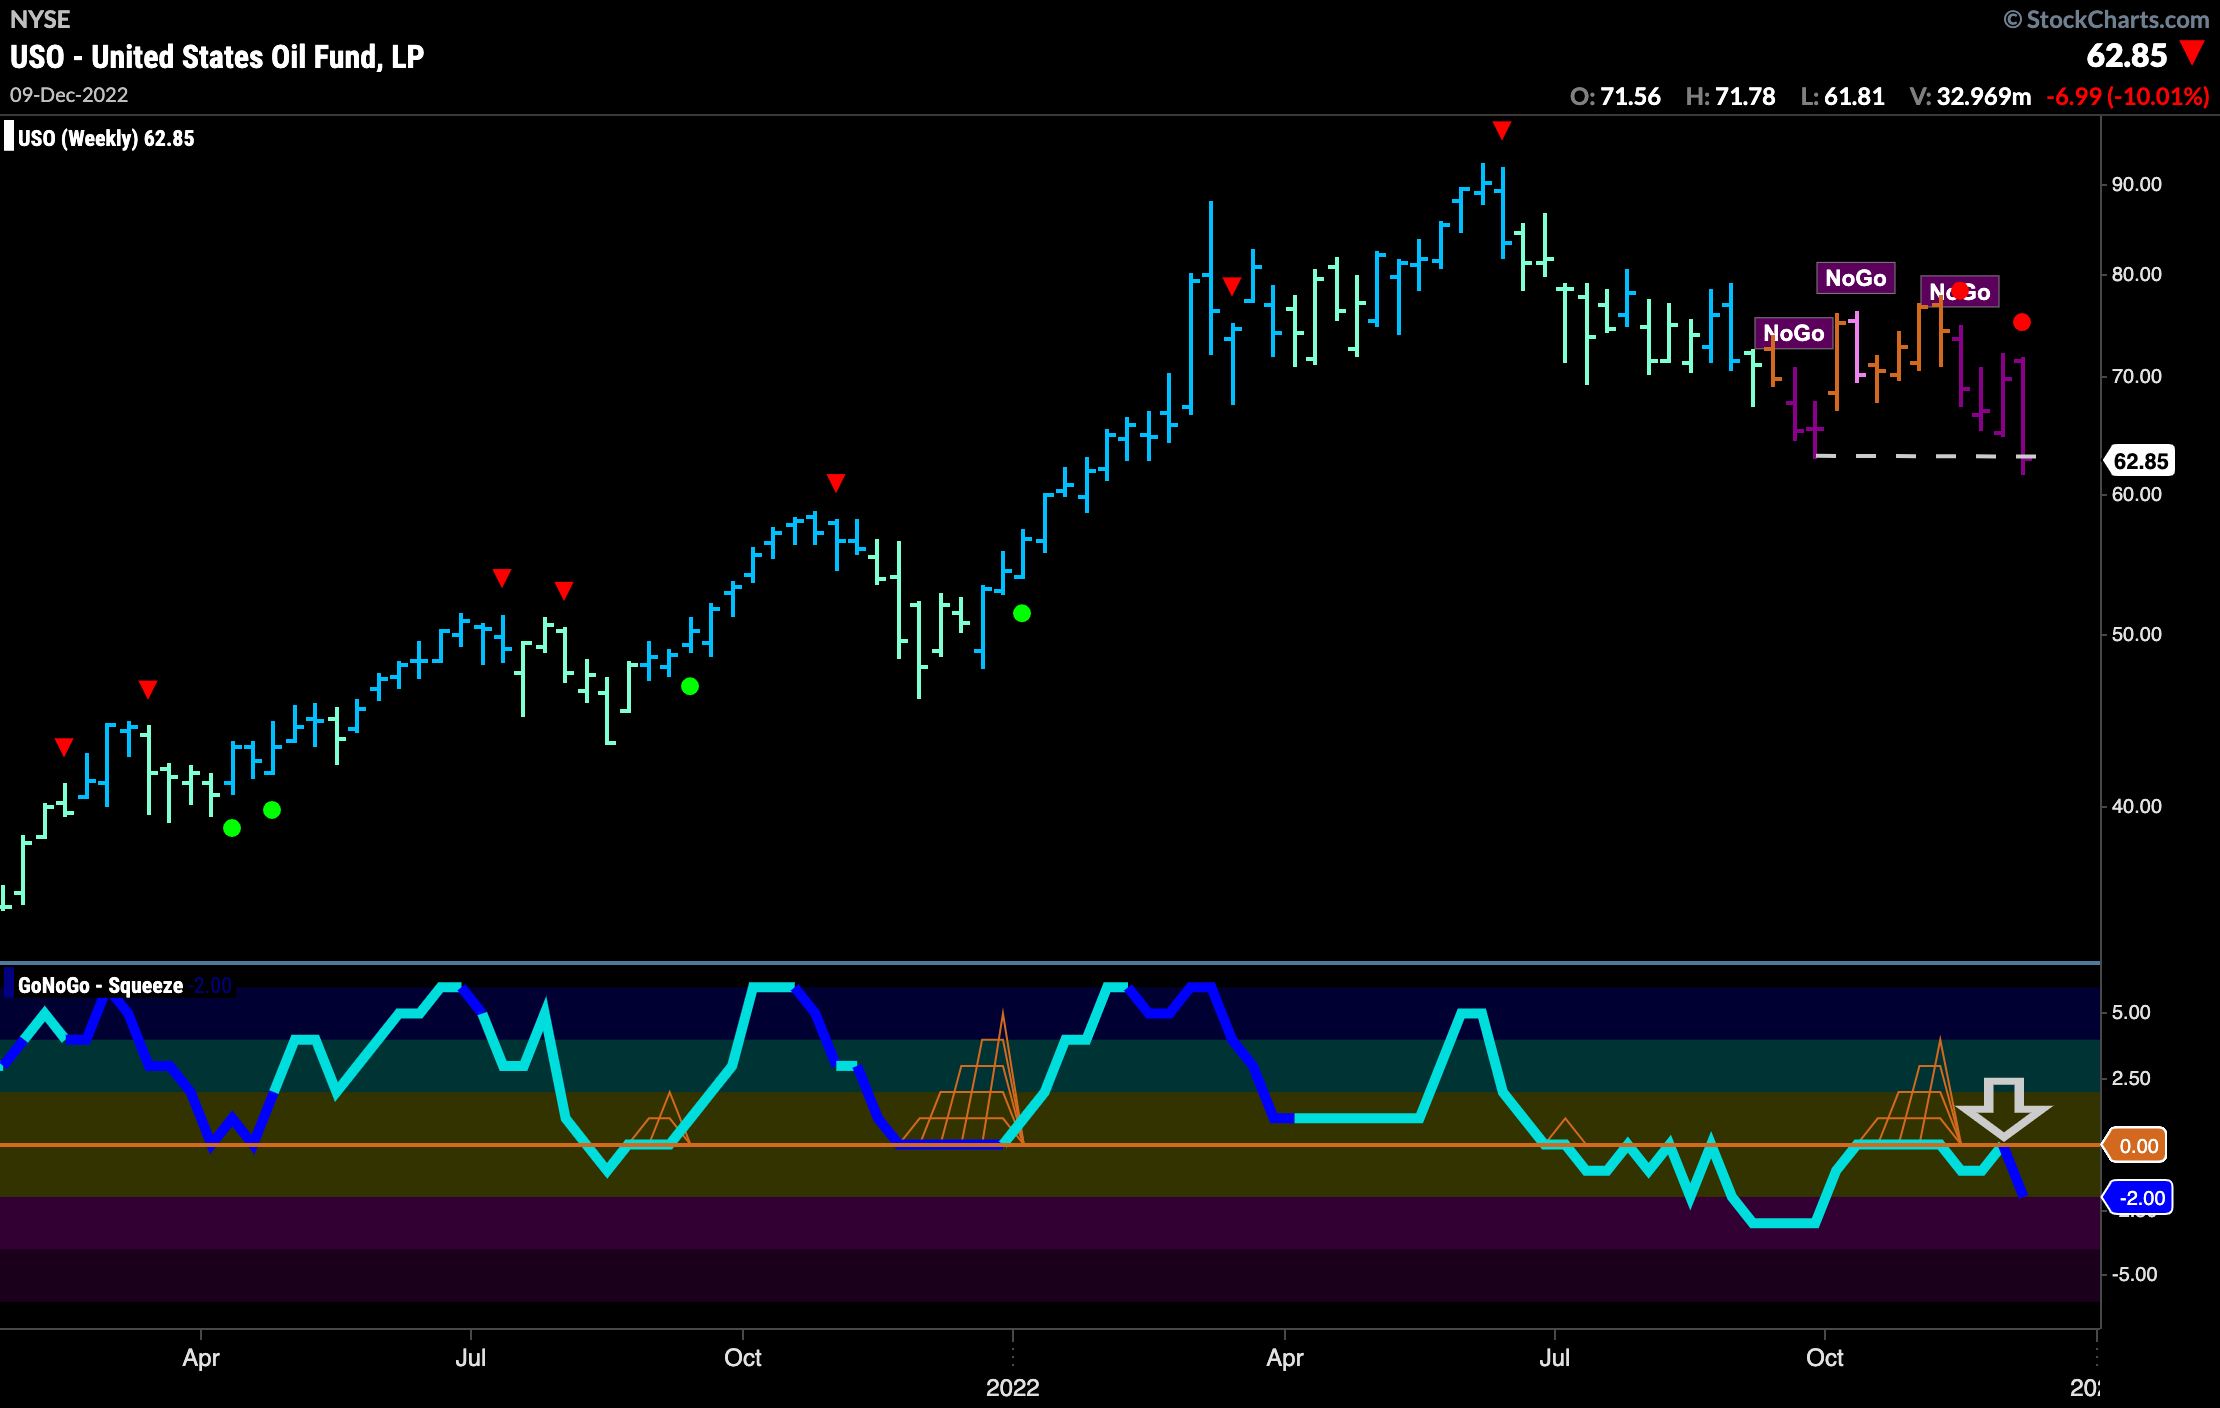Click the red triangle marker near the March 2022 spike
This screenshot has height=1408, width=2220.
click(1232, 286)
